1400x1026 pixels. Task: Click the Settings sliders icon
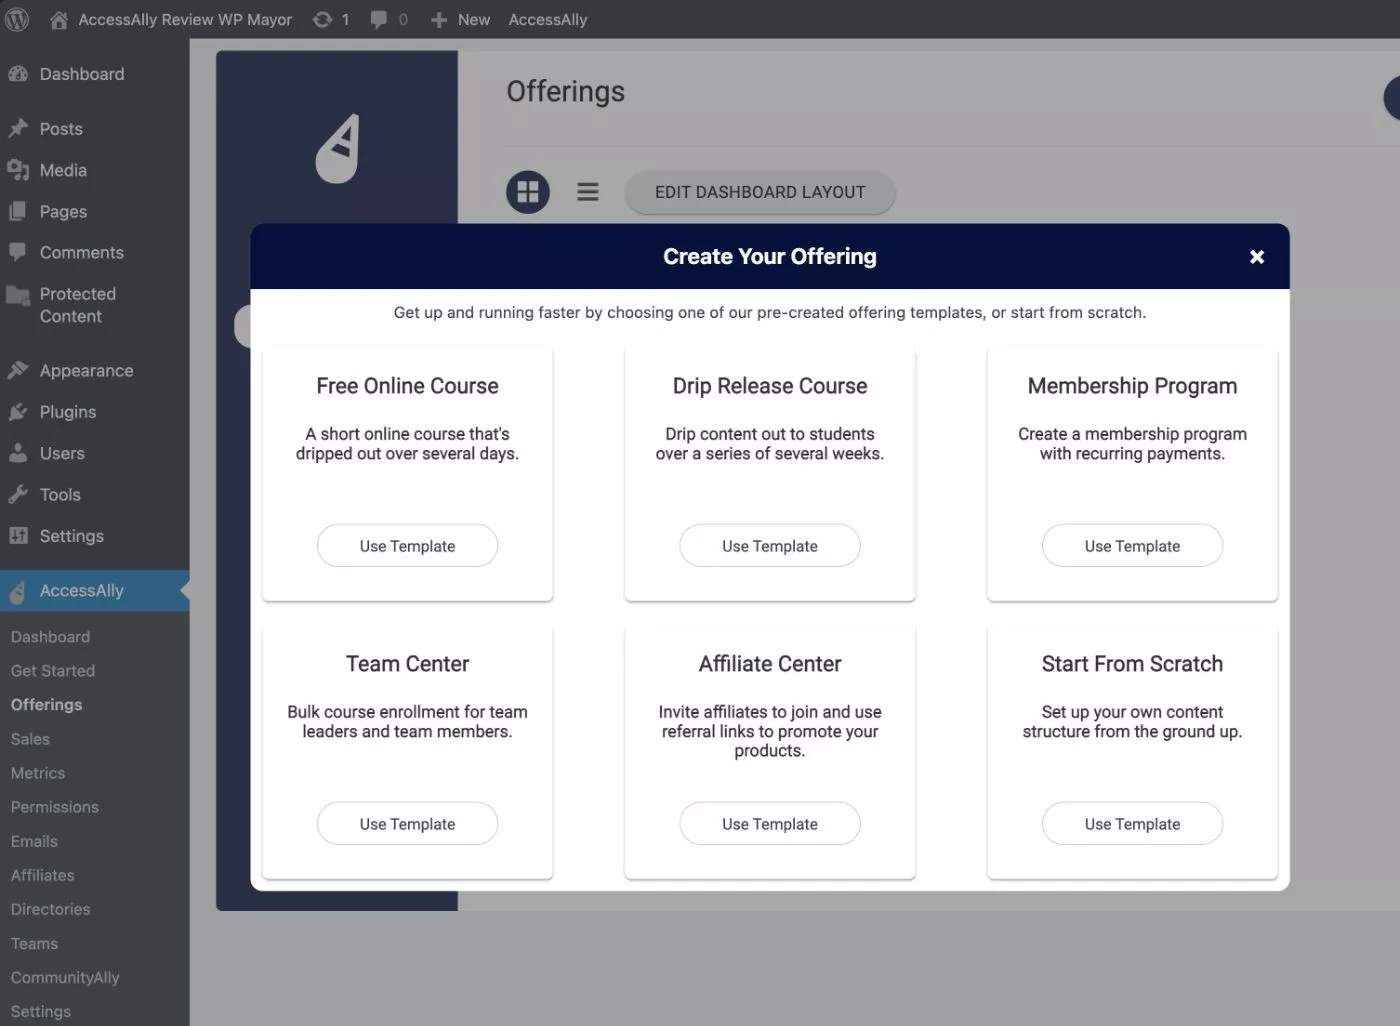coord(18,535)
